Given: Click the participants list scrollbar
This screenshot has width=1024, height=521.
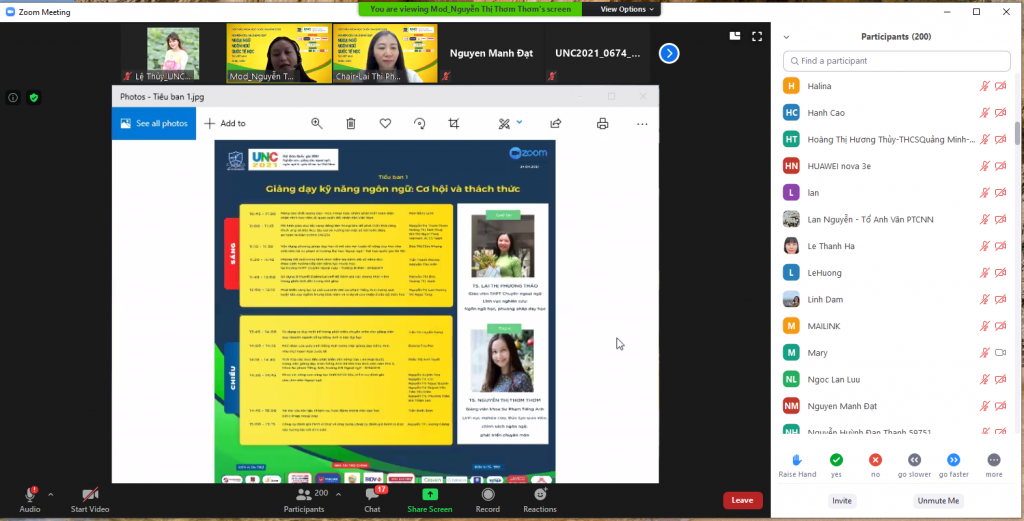Looking at the screenshot, I should pyautogui.click(x=1017, y=133).
